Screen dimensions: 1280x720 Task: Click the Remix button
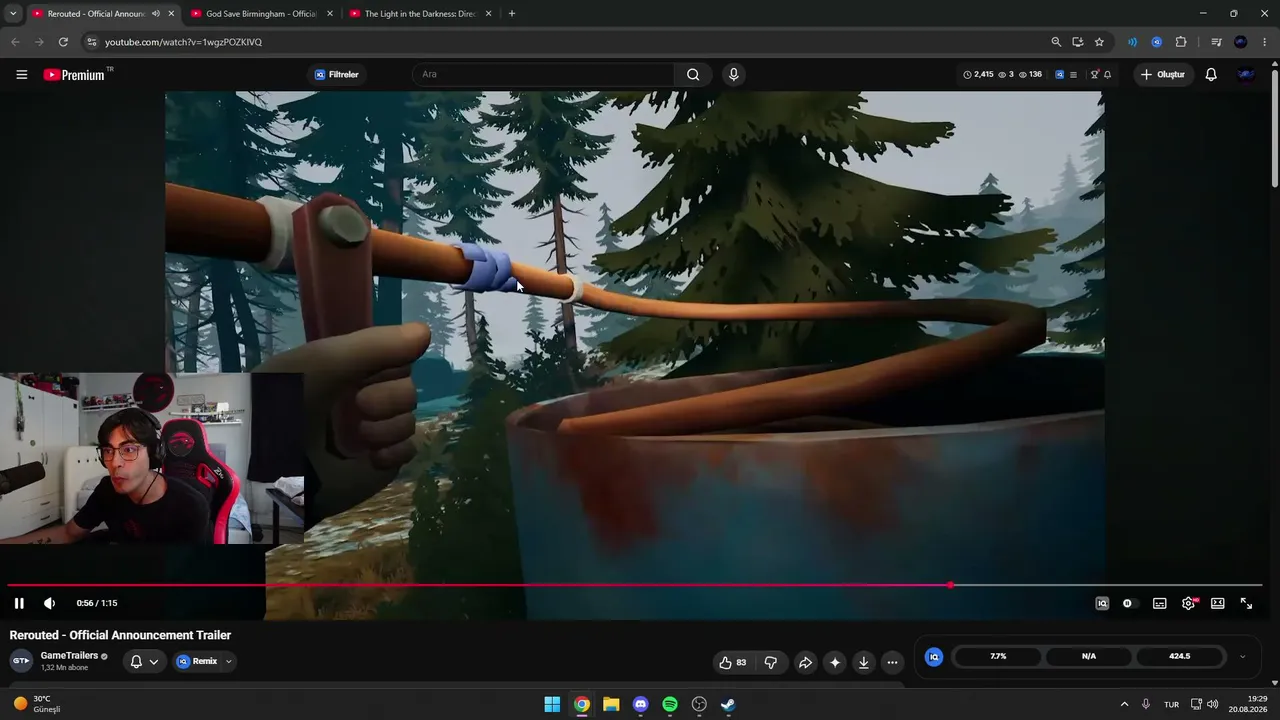pos(197,661)
